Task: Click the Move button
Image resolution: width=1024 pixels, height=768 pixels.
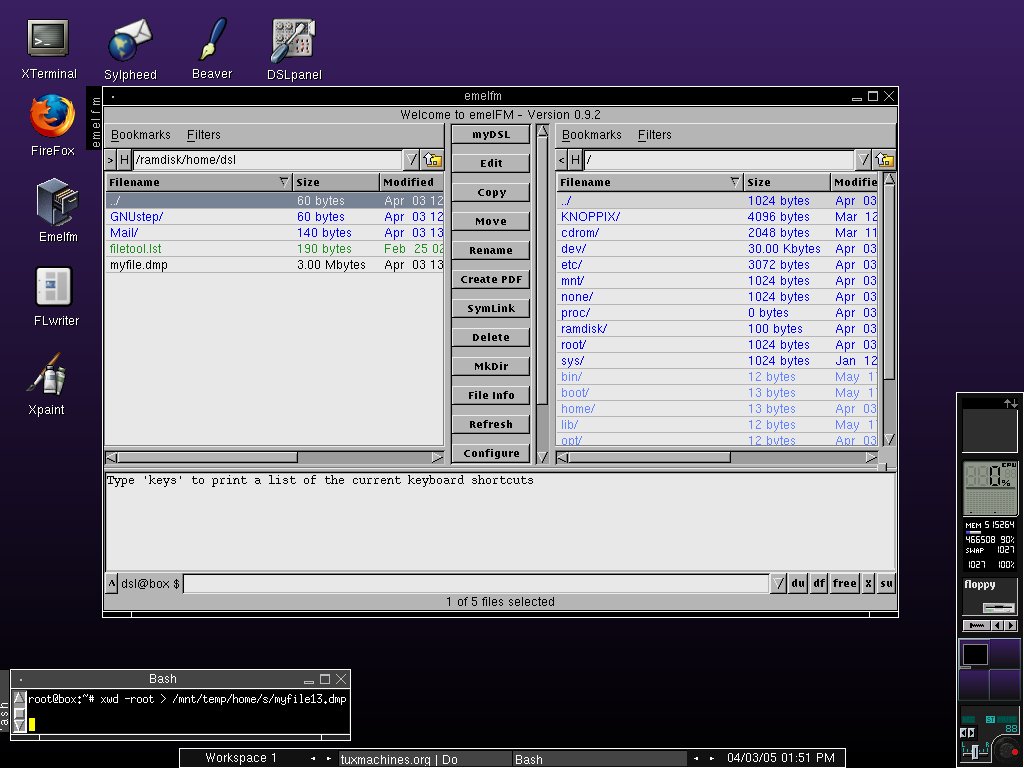Action: point(491,221)
